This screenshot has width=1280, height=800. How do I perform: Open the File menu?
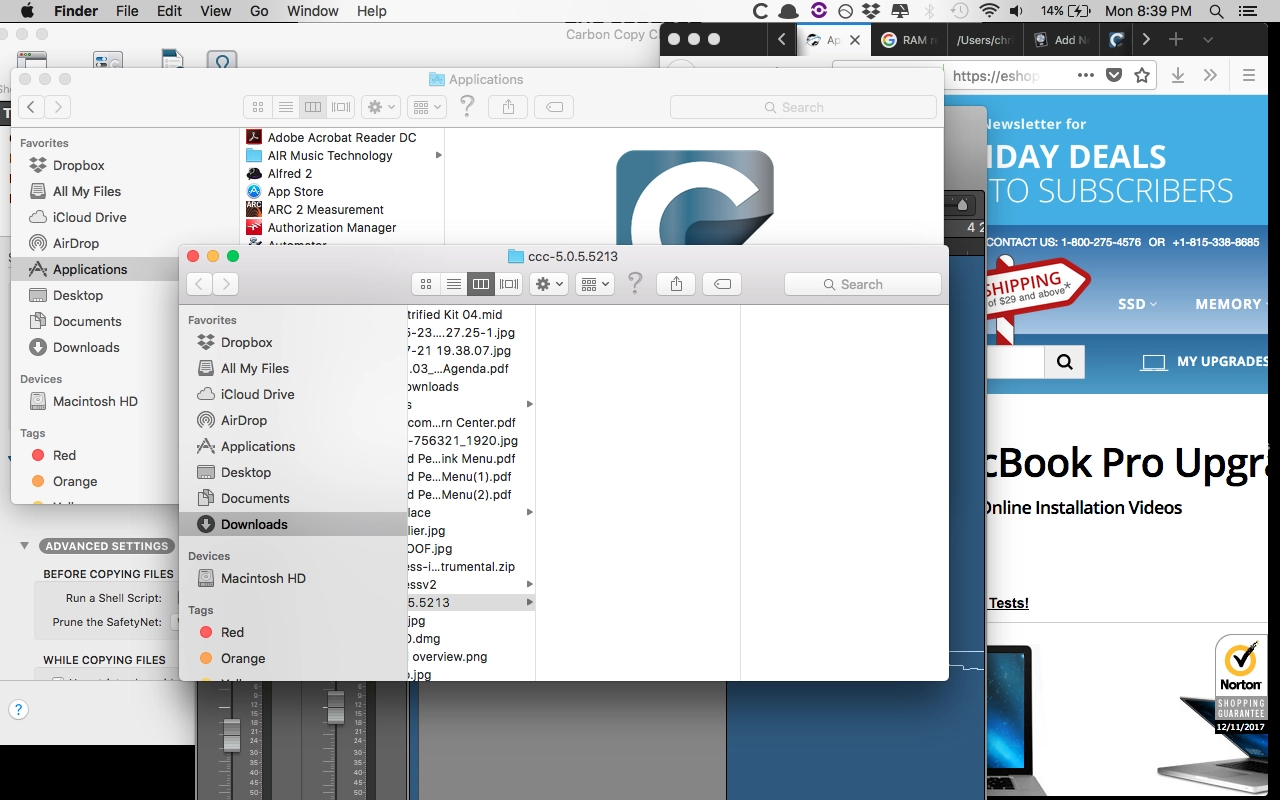(127, 11)
